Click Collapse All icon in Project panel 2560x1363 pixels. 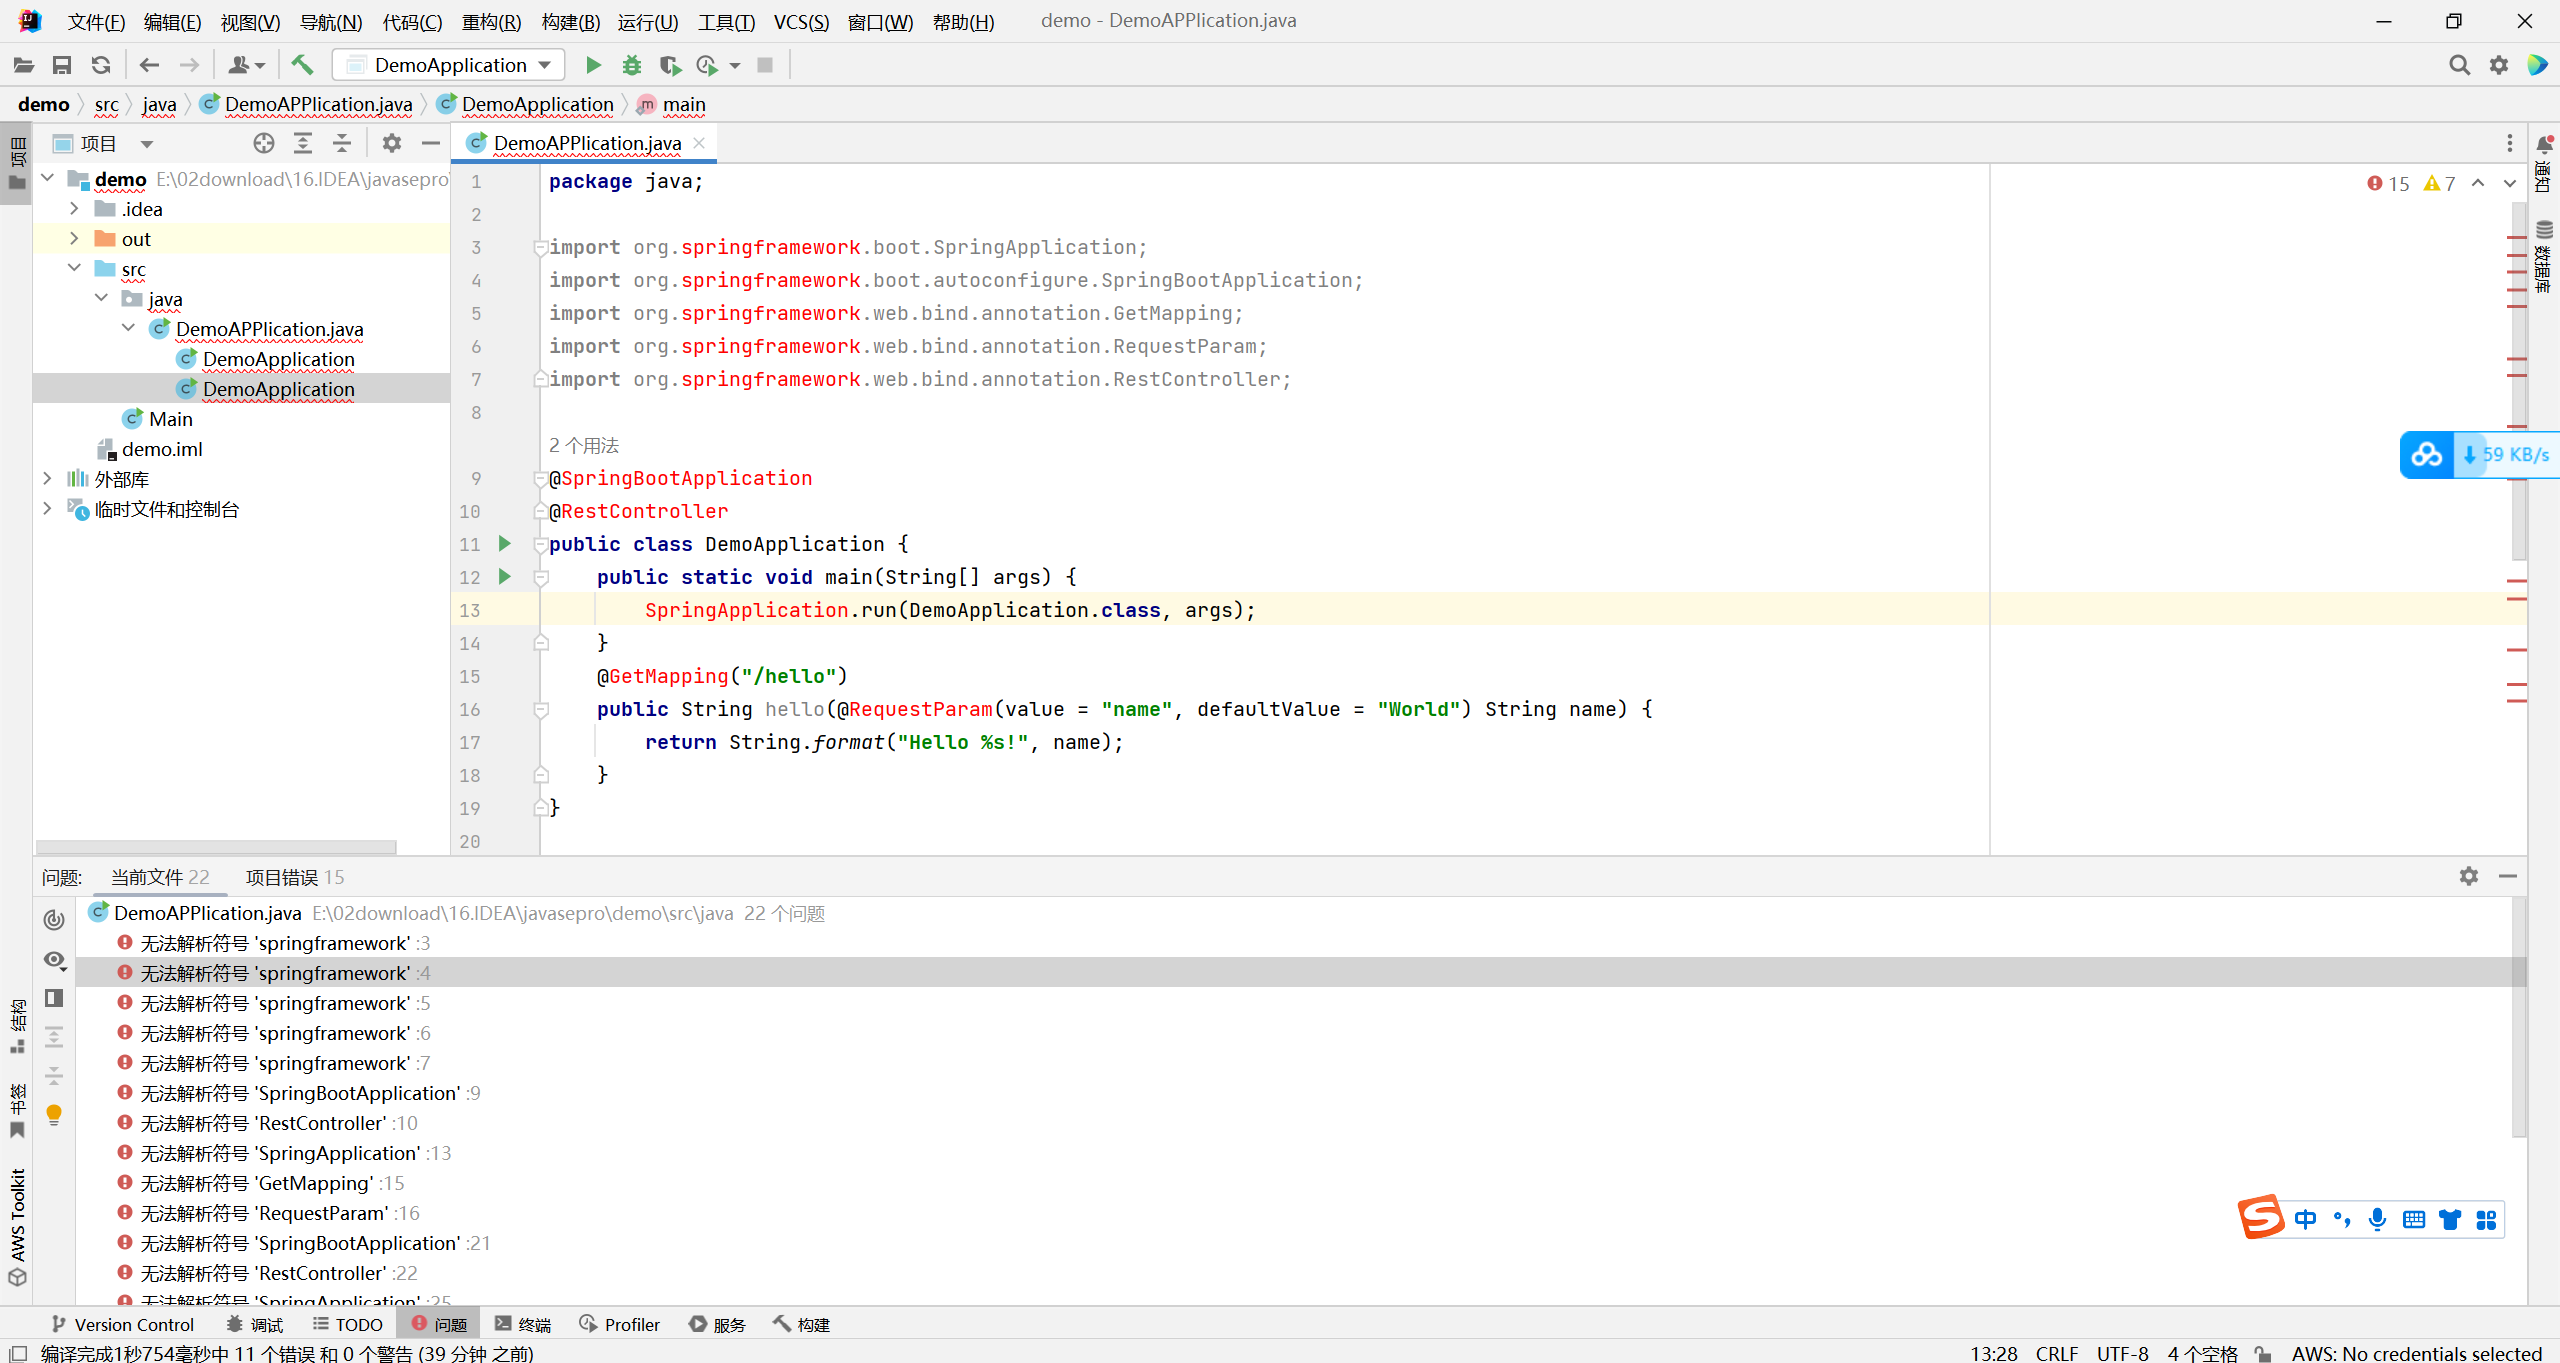pos(342,143)
